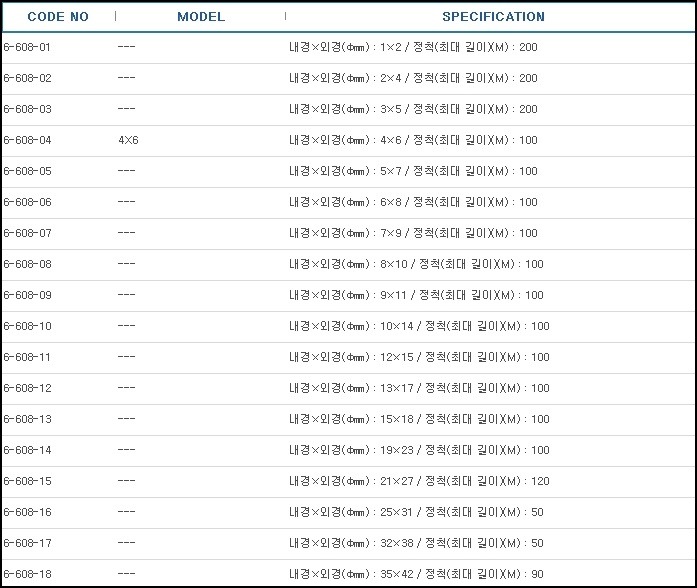Click the 4X6 model entry

pyautogui.click(x=128, y=140)
